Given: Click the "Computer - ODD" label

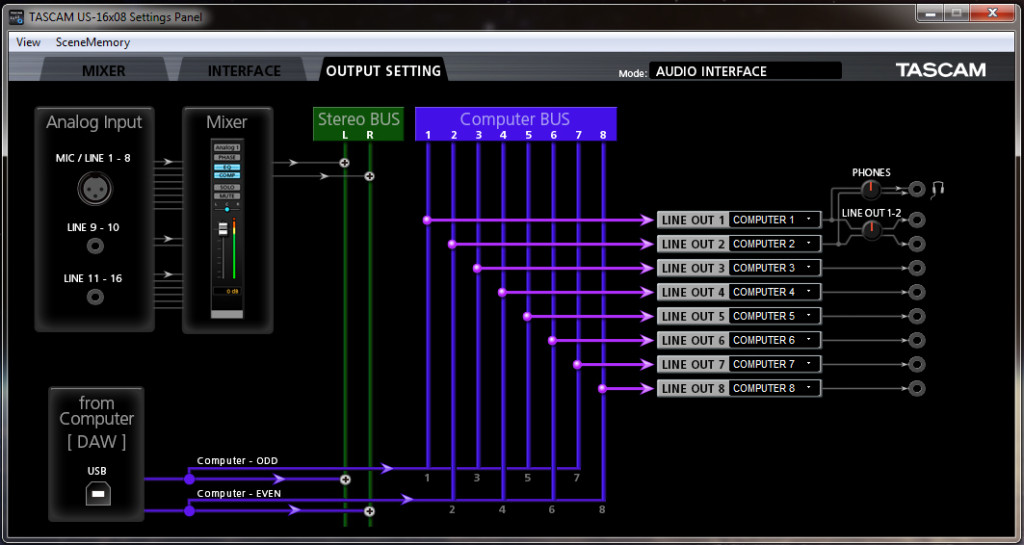Looking at the screenshot, I should [x=237, y=461].
